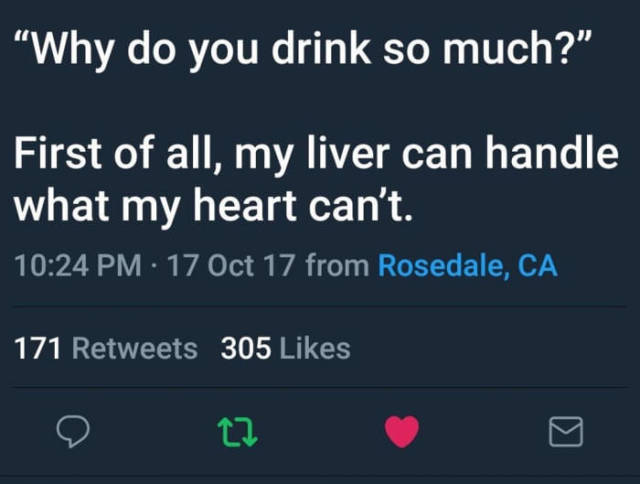
Task: Click the green retweet arrows icon
Action: coord(237,431)
